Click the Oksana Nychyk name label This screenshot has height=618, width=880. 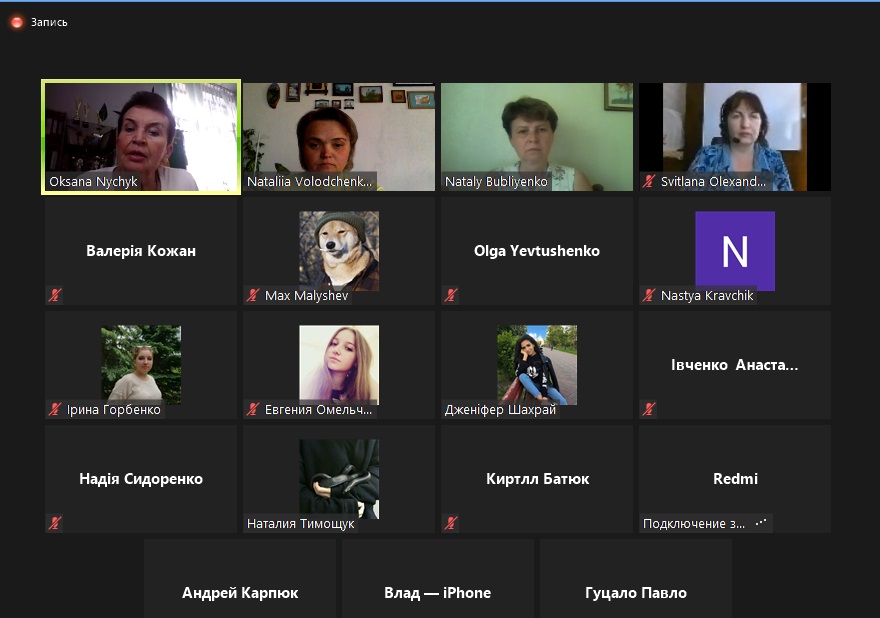93,181
